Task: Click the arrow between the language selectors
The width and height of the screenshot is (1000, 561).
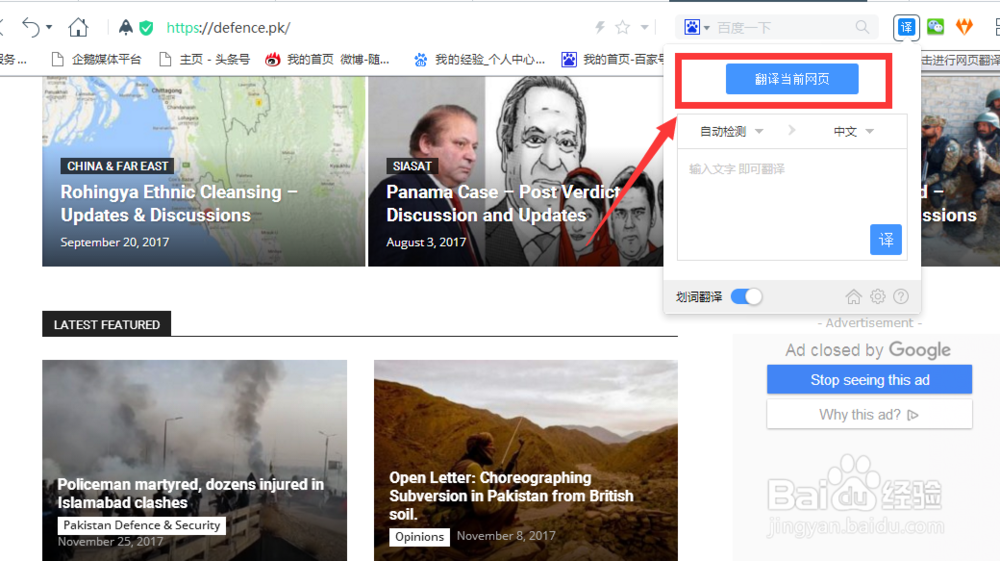Action: [x=791, y=131]
